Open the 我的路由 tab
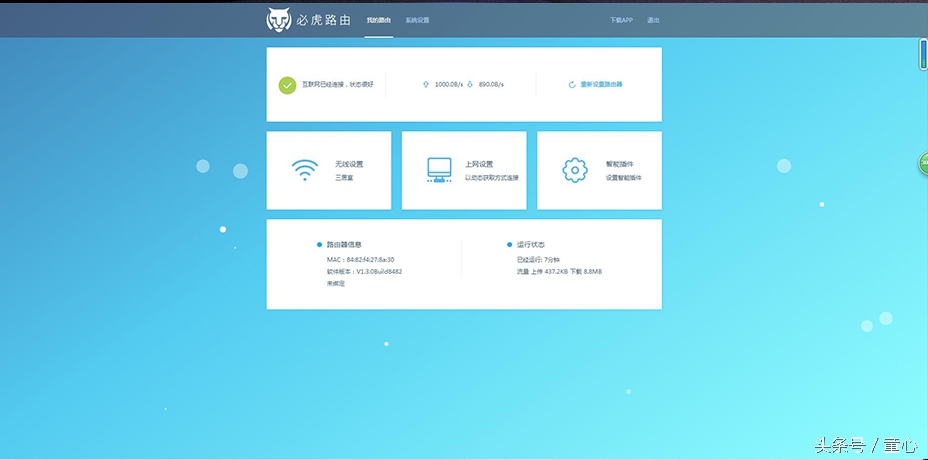This screenshot has width=928, height=460. [x=379, y=20]
